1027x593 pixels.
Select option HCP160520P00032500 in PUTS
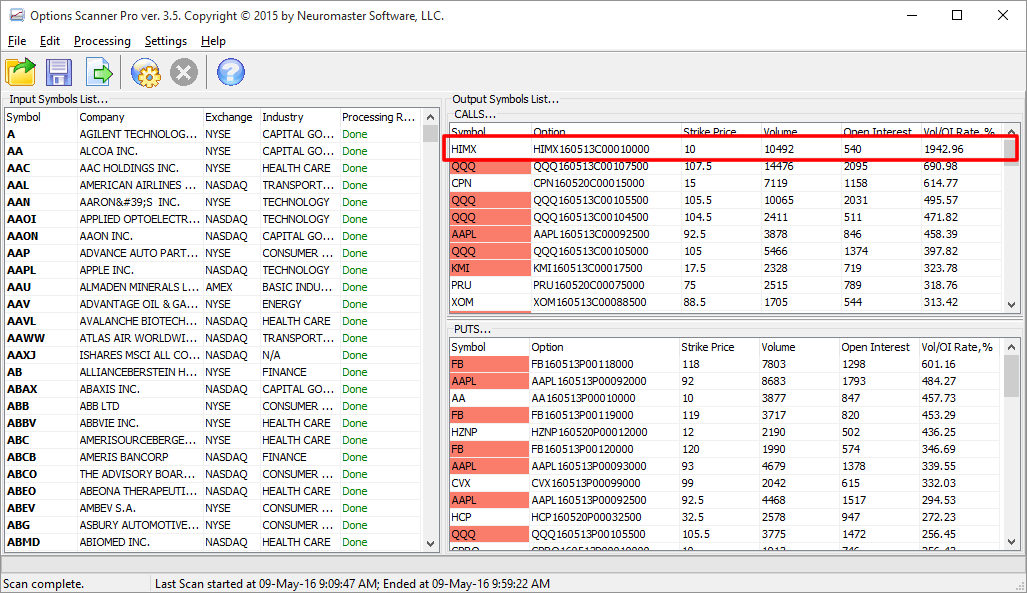coord(586,518)
